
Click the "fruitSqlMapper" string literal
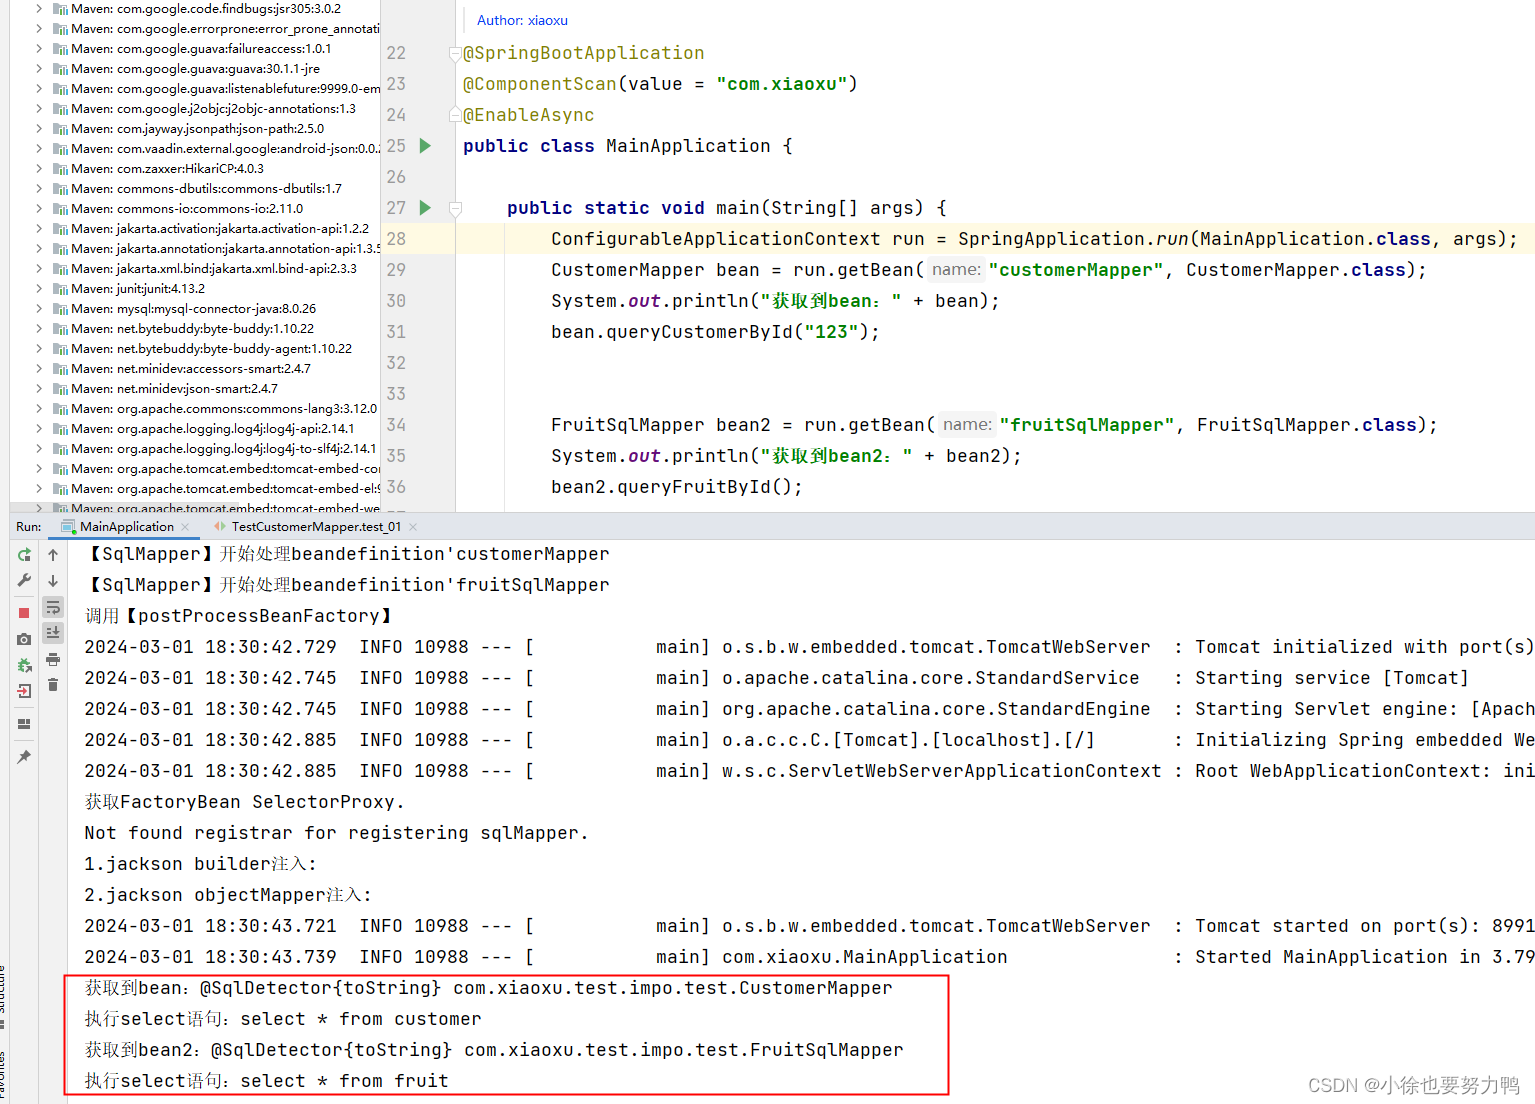click(x=1087, y=425)
